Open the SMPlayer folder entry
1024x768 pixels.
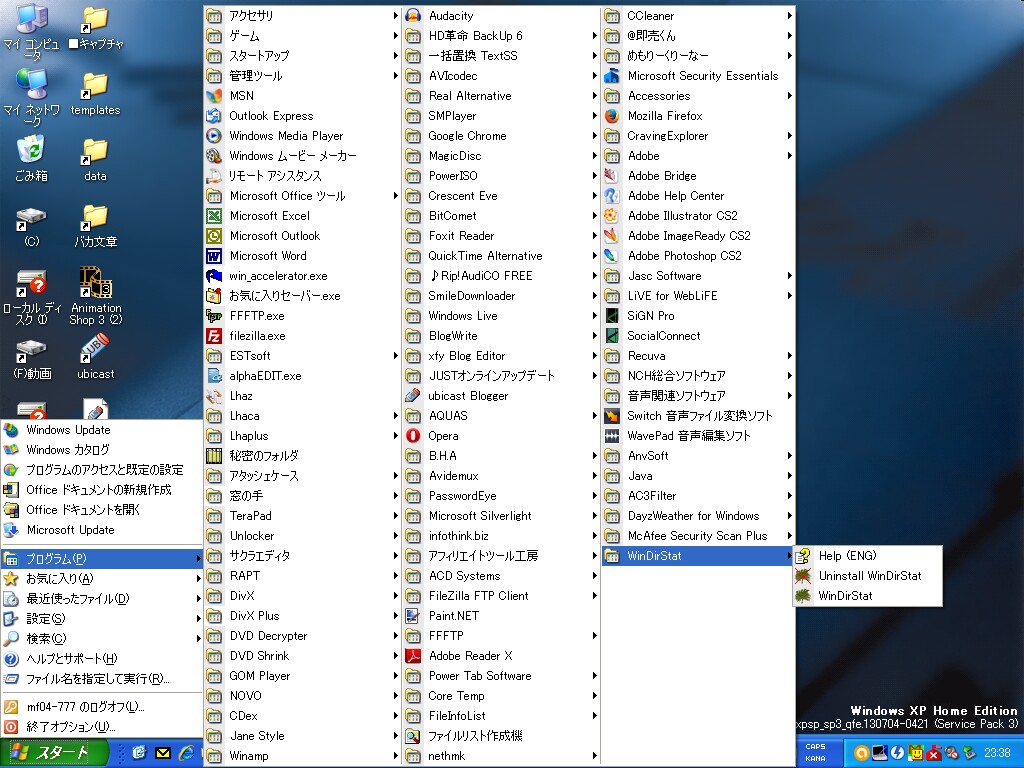point(502,116)
